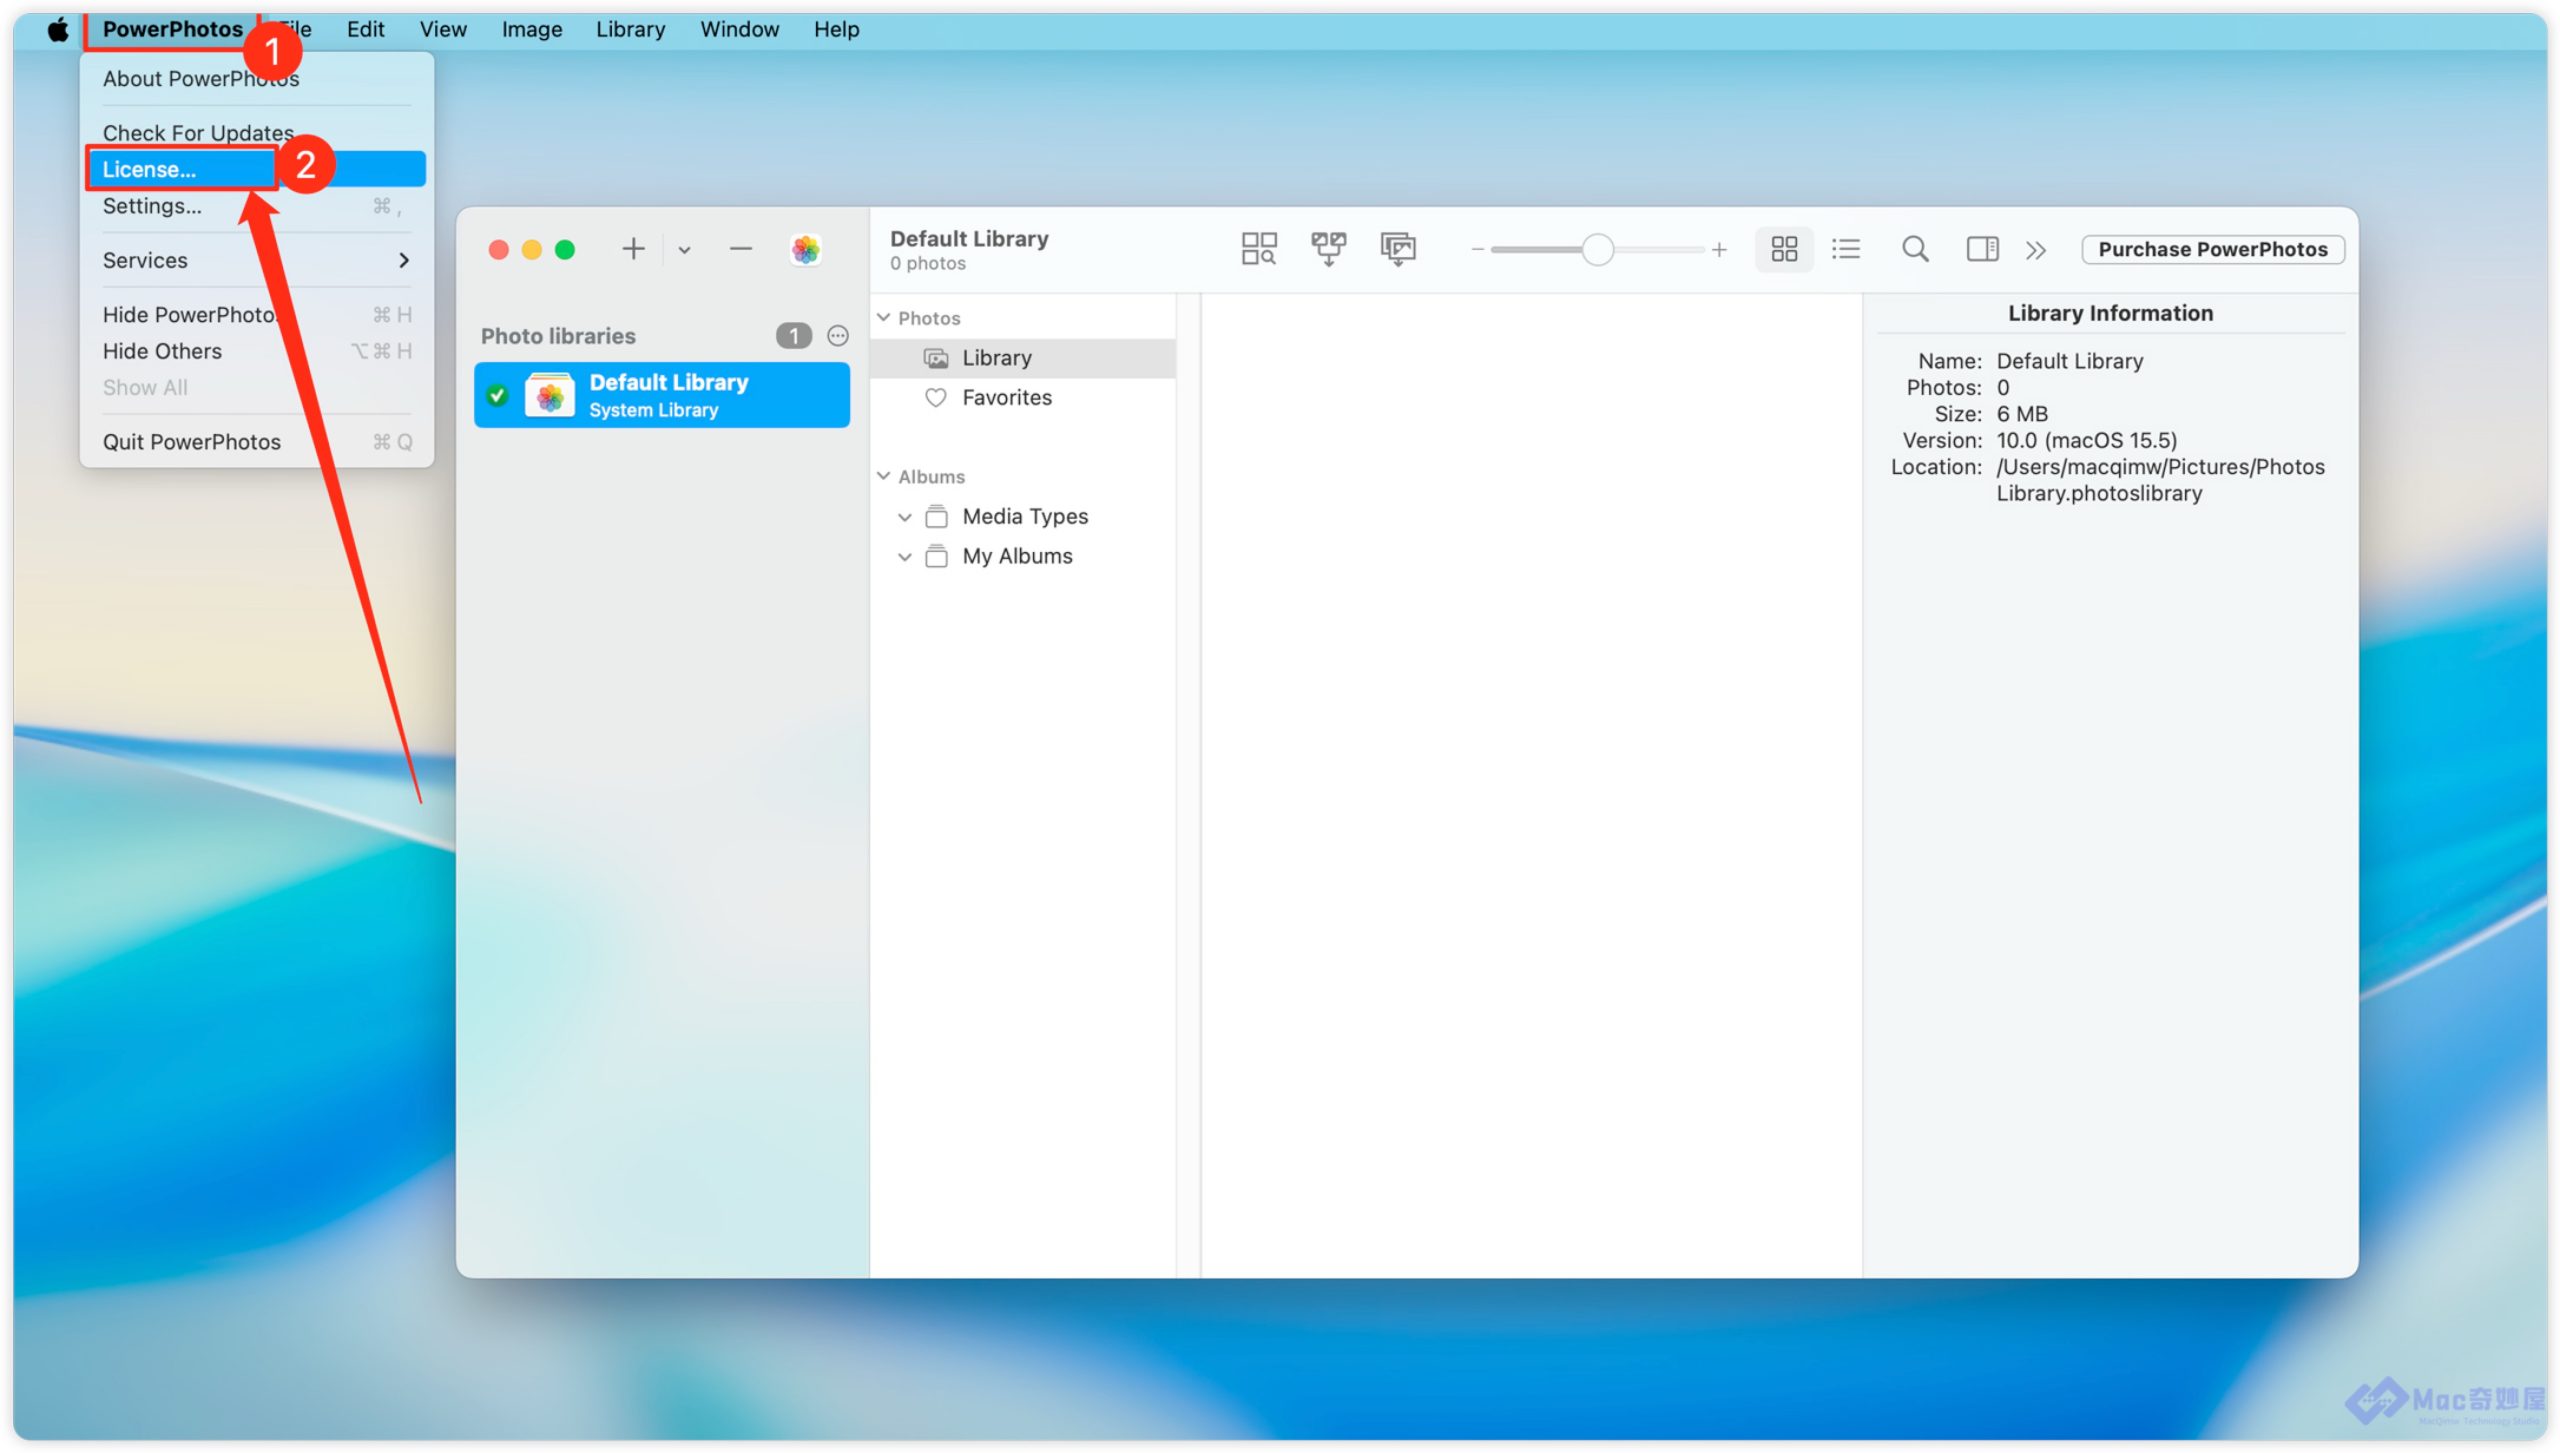Screen dimensions: 2560x1453
Task: Click the thumbnail size slider knob
Action: pos(1597,250)
